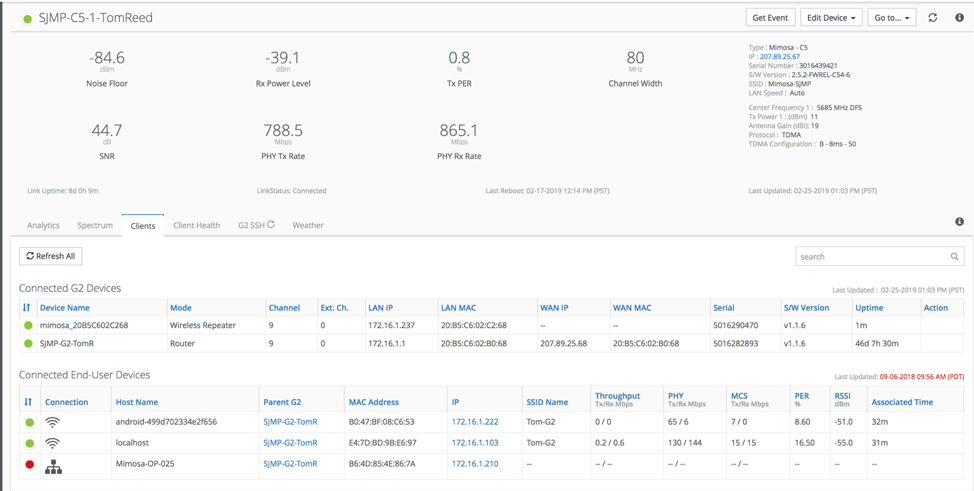Click the Refresh All button
Image resolution: width=974 pixels, height=491 pixels.
(x=50, y=256)
